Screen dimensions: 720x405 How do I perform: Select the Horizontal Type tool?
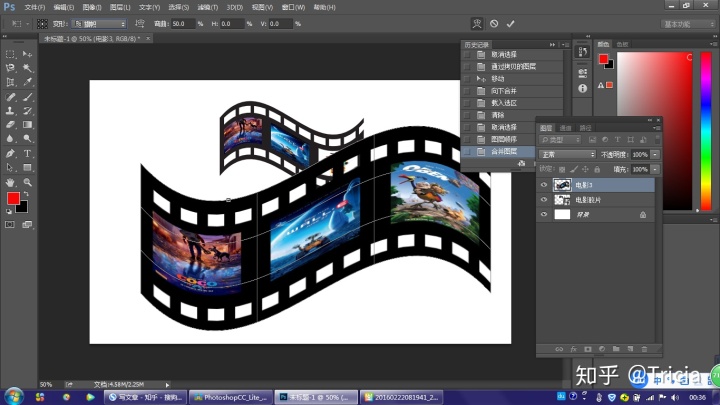coord(28,153)
